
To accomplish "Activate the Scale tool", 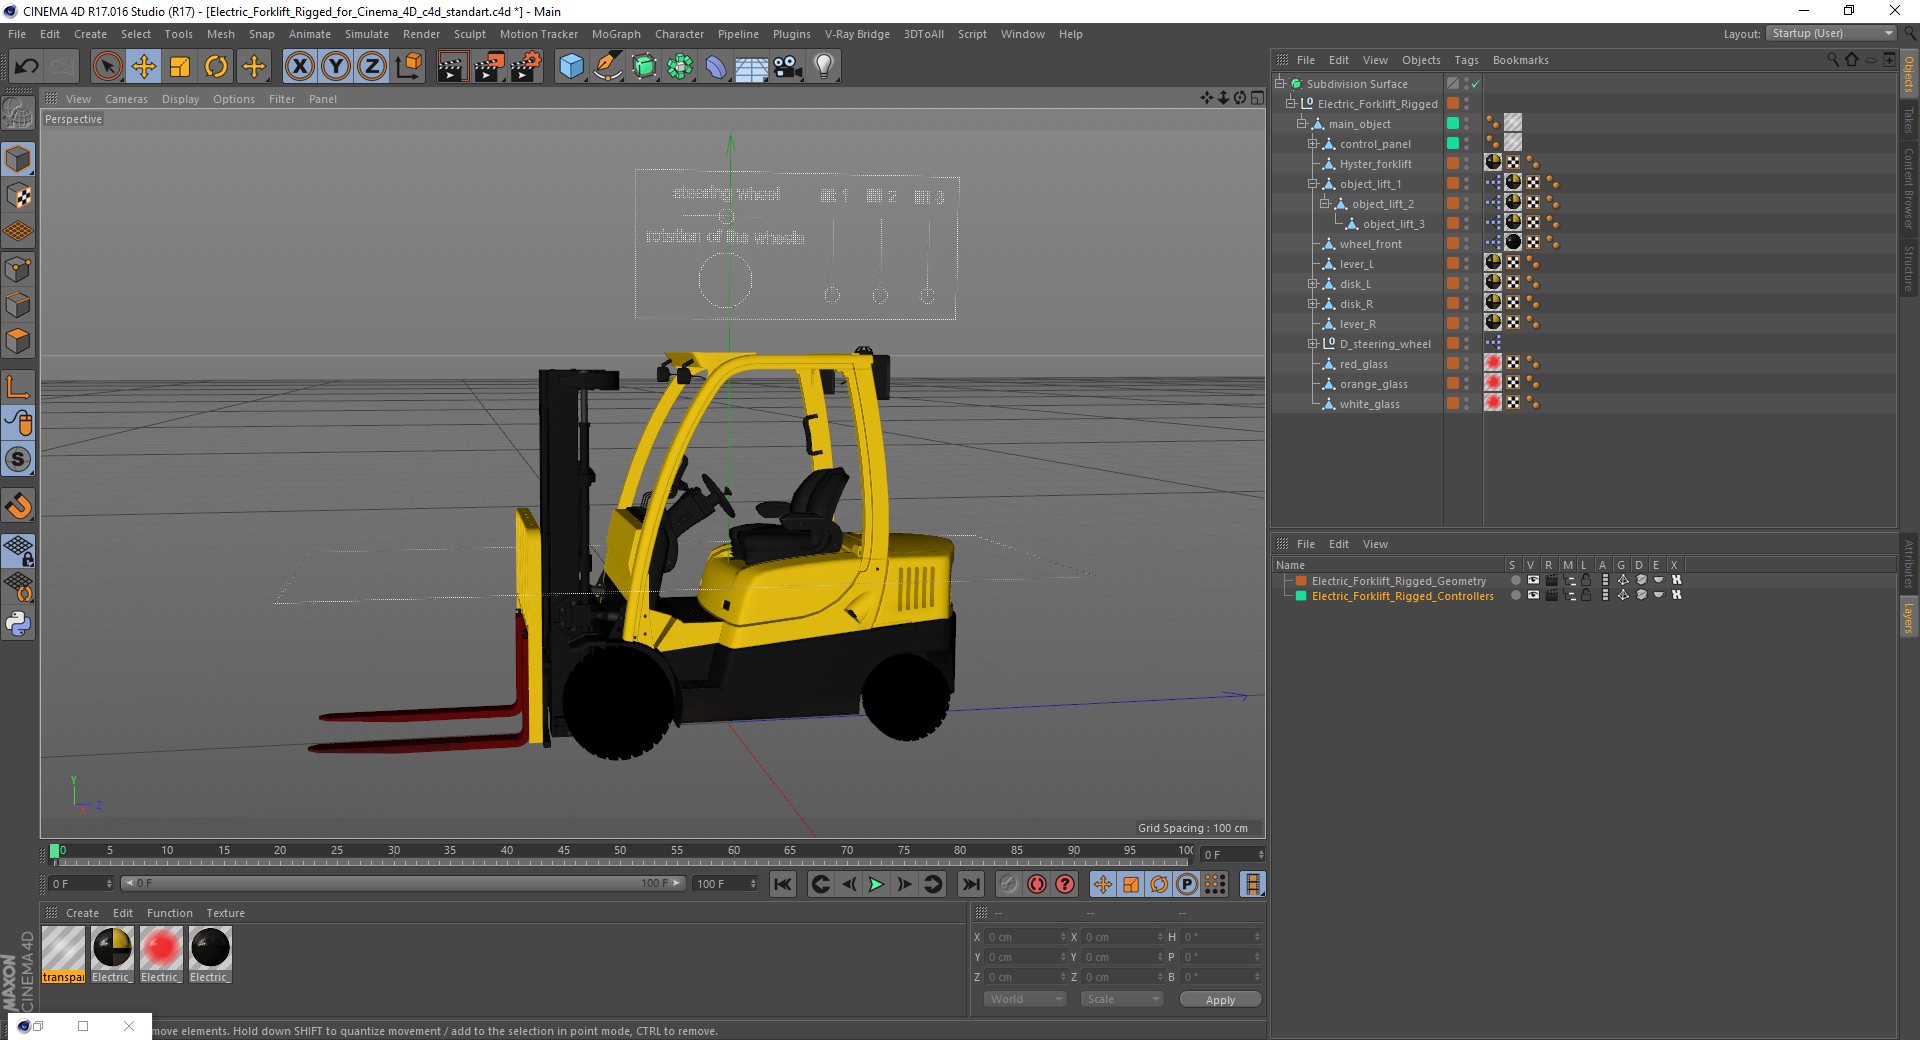I will click(180, 66).
